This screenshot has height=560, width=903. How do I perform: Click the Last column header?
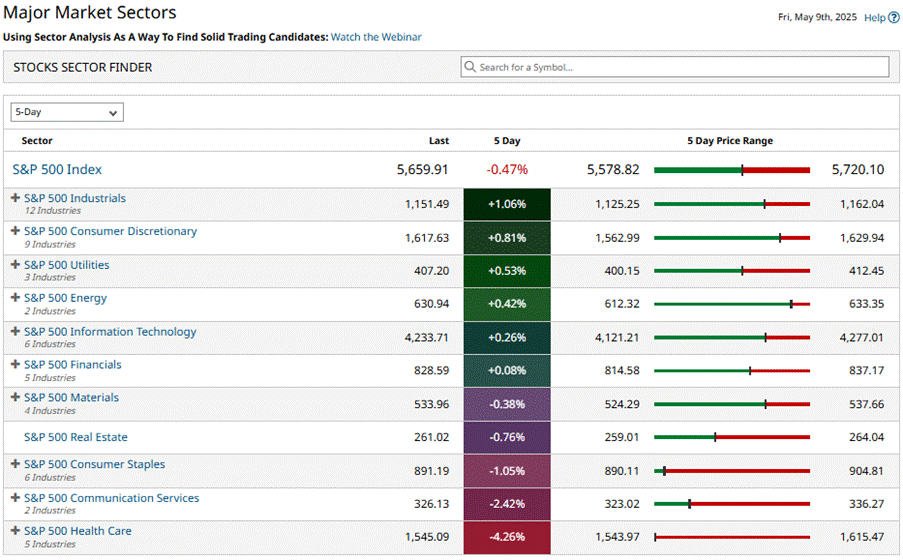click(439, 141)
